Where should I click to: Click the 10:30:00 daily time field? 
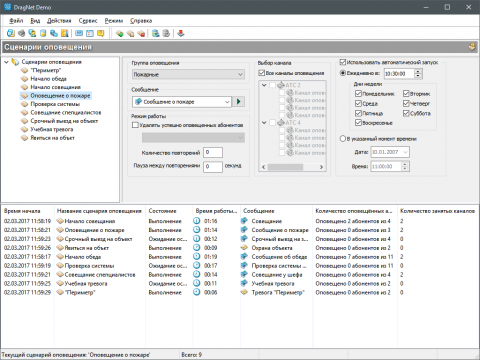[x=399, y=74]
